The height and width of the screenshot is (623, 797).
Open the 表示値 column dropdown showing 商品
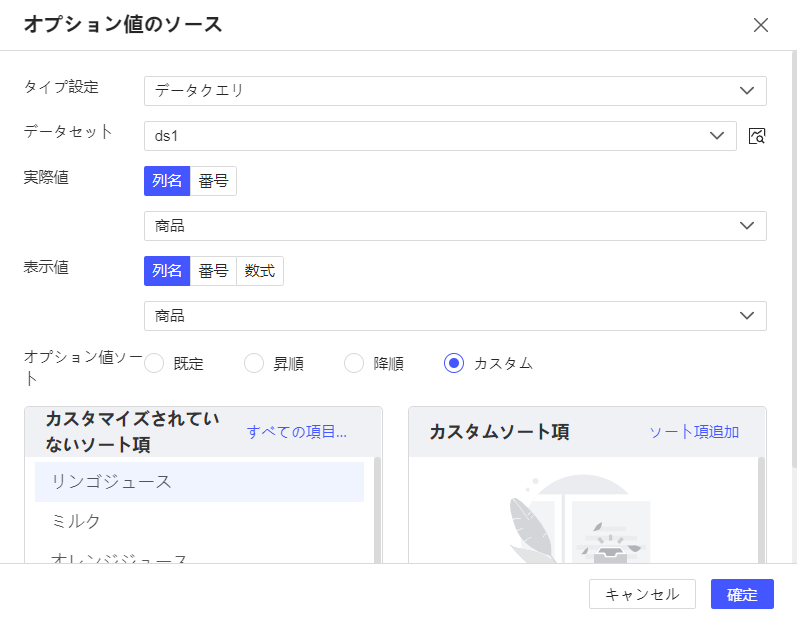click(x=455, y=316)
